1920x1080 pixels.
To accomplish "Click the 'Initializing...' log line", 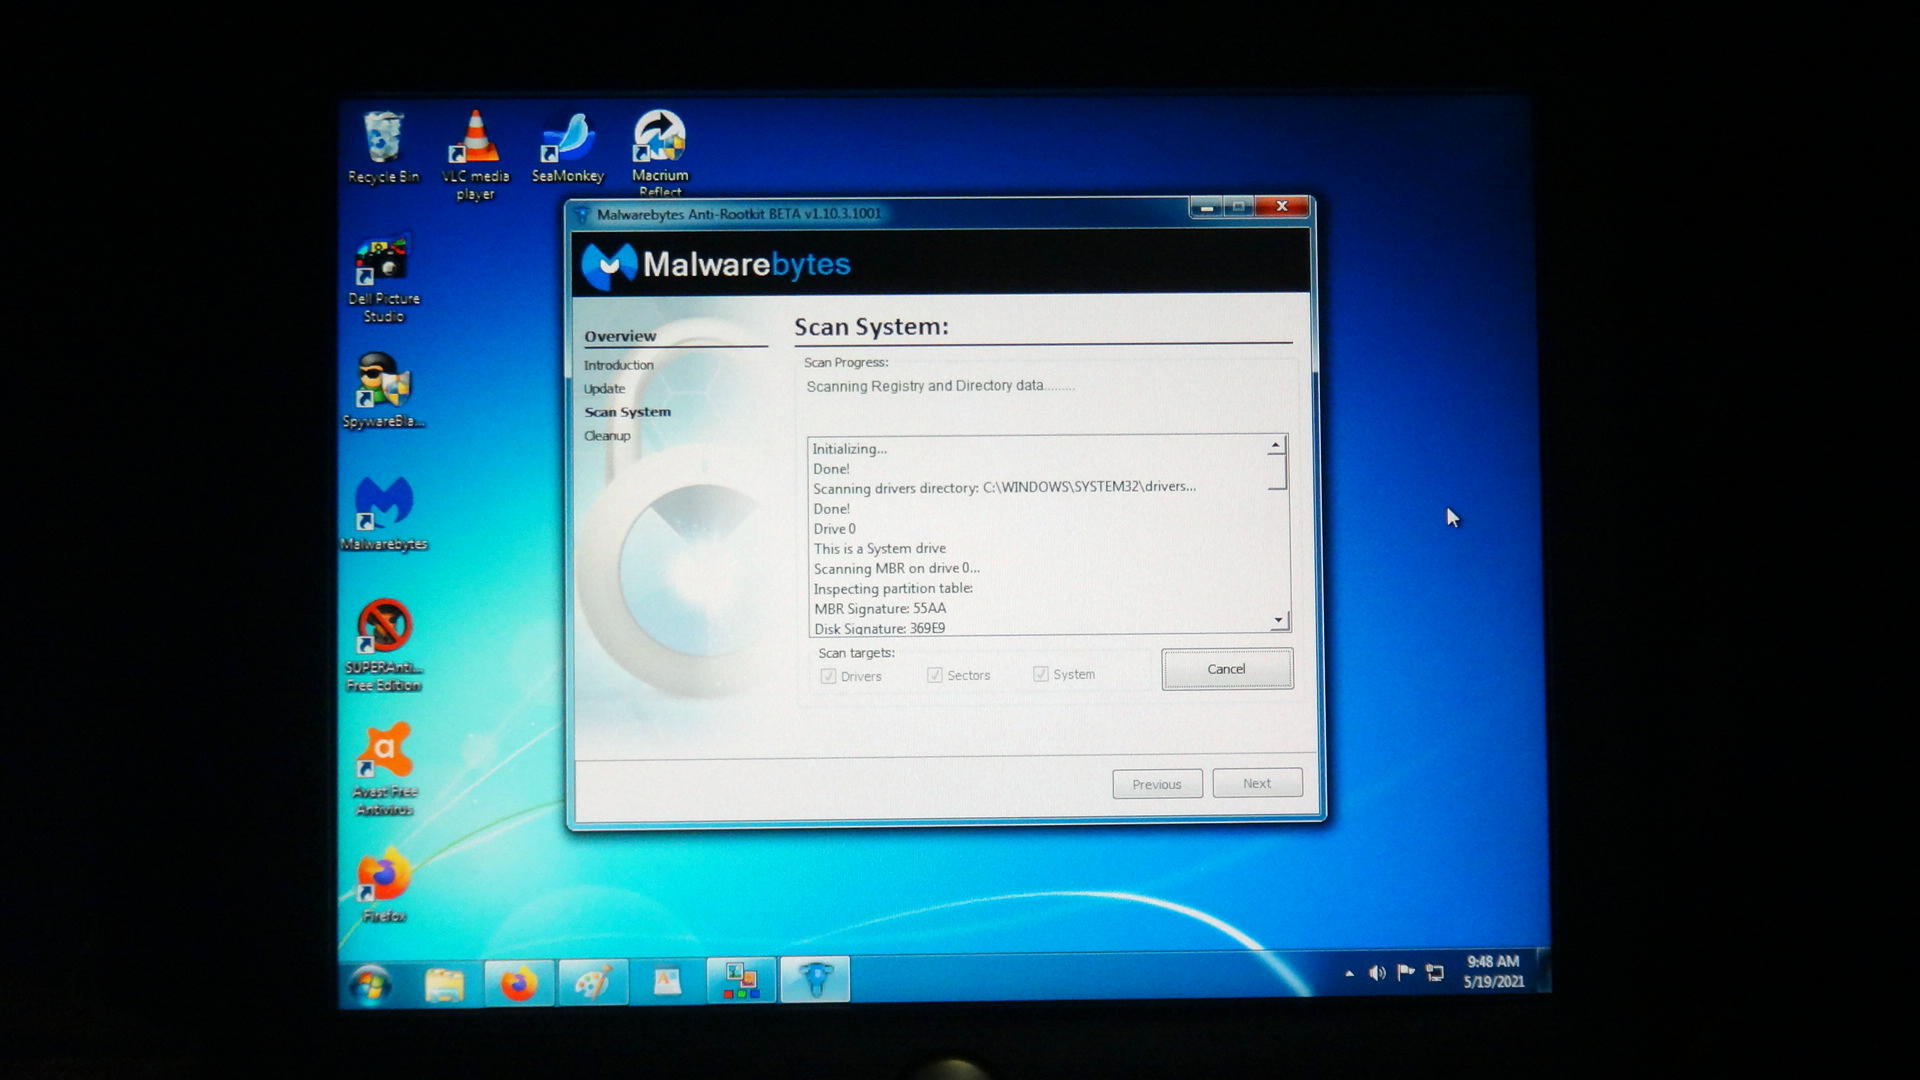I will click(x=849, y=449).
